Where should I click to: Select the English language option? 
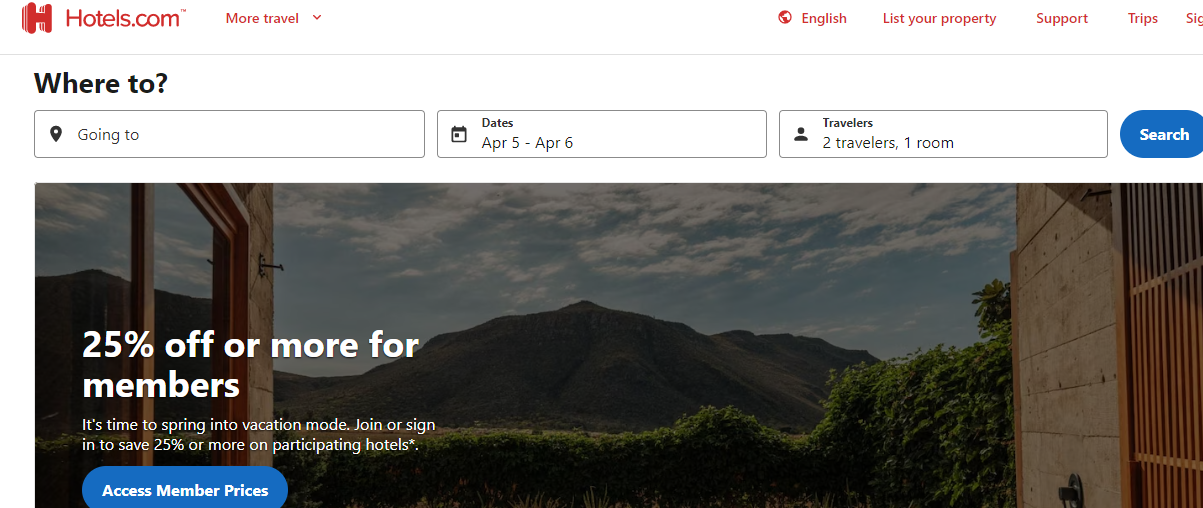(x=824, y=18)
